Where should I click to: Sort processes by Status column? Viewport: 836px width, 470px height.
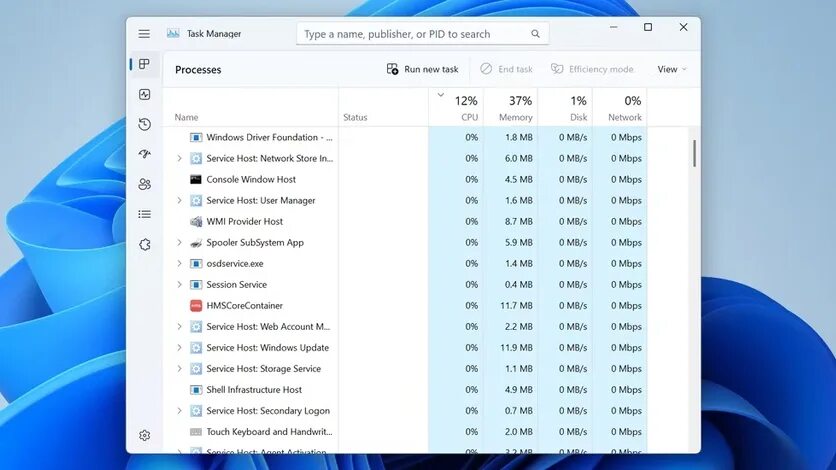click(383, 107)
